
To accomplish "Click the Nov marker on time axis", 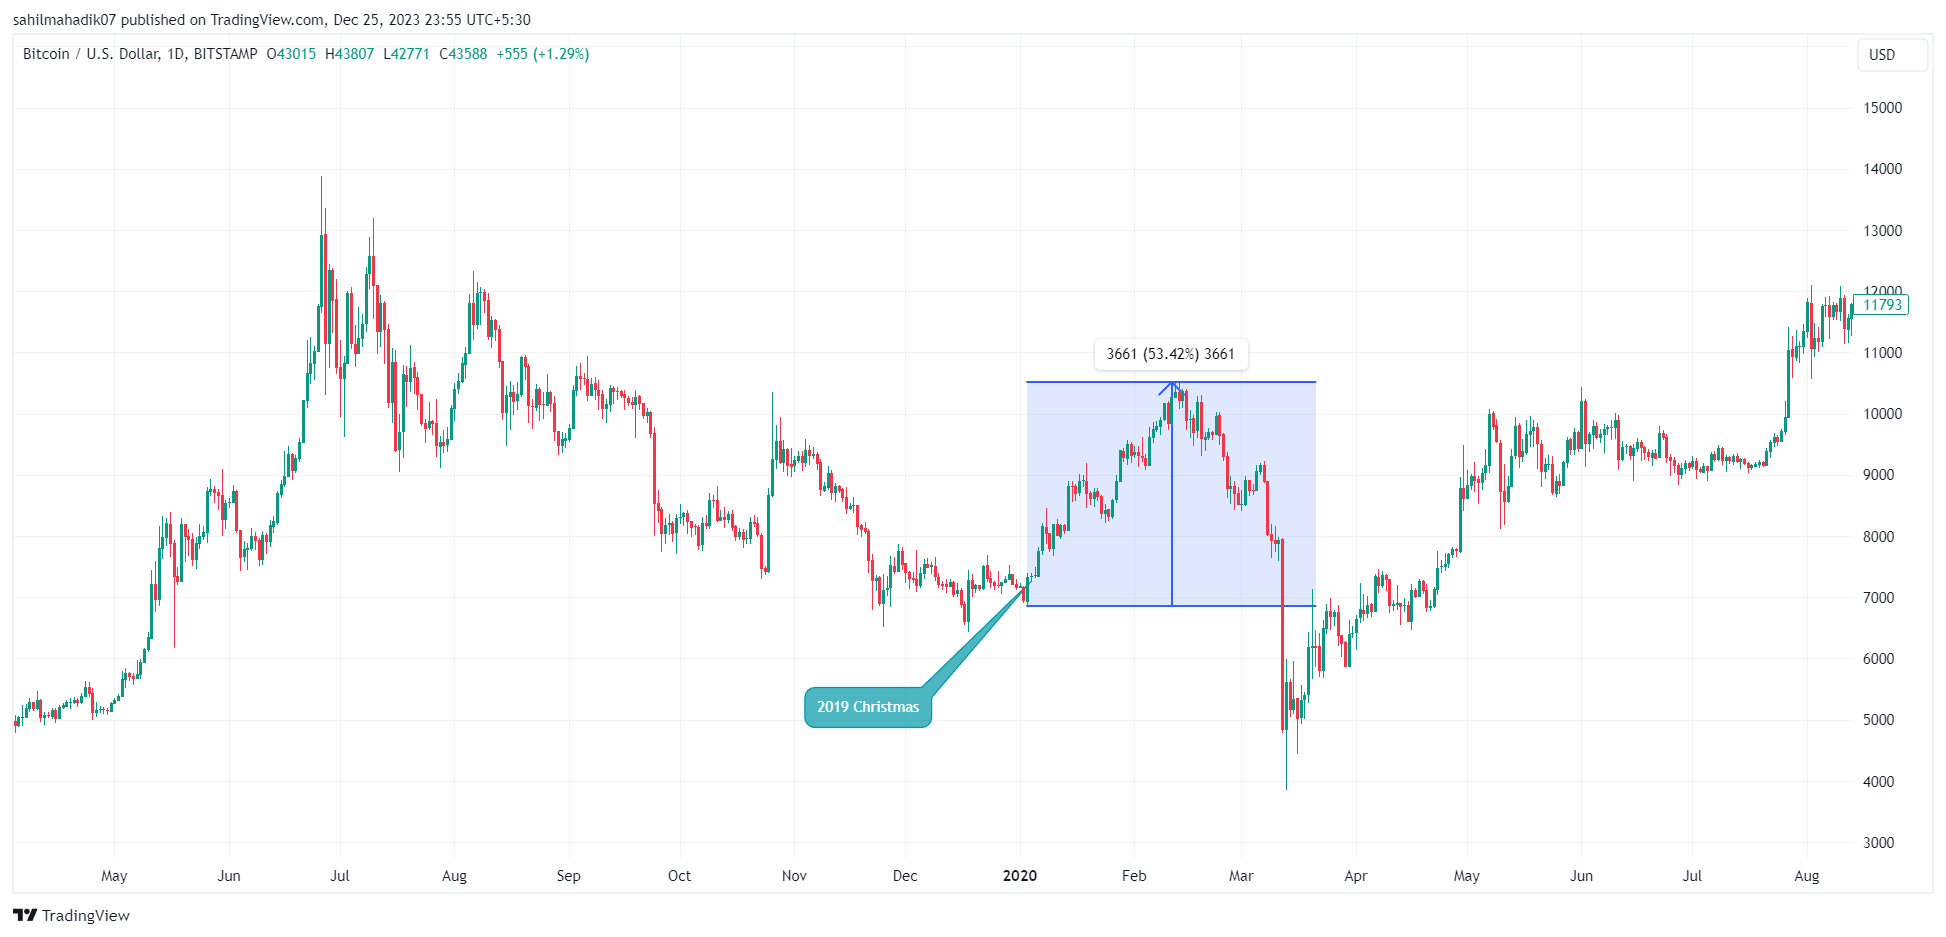I will click(x=794, y=876).
